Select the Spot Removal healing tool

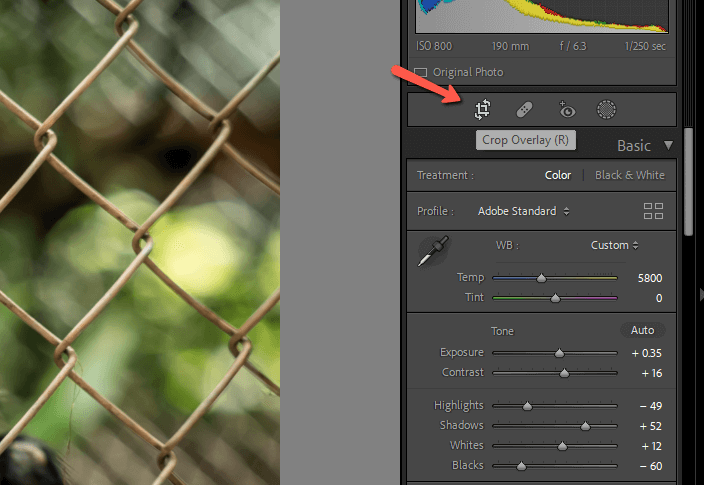click(524, 110)
